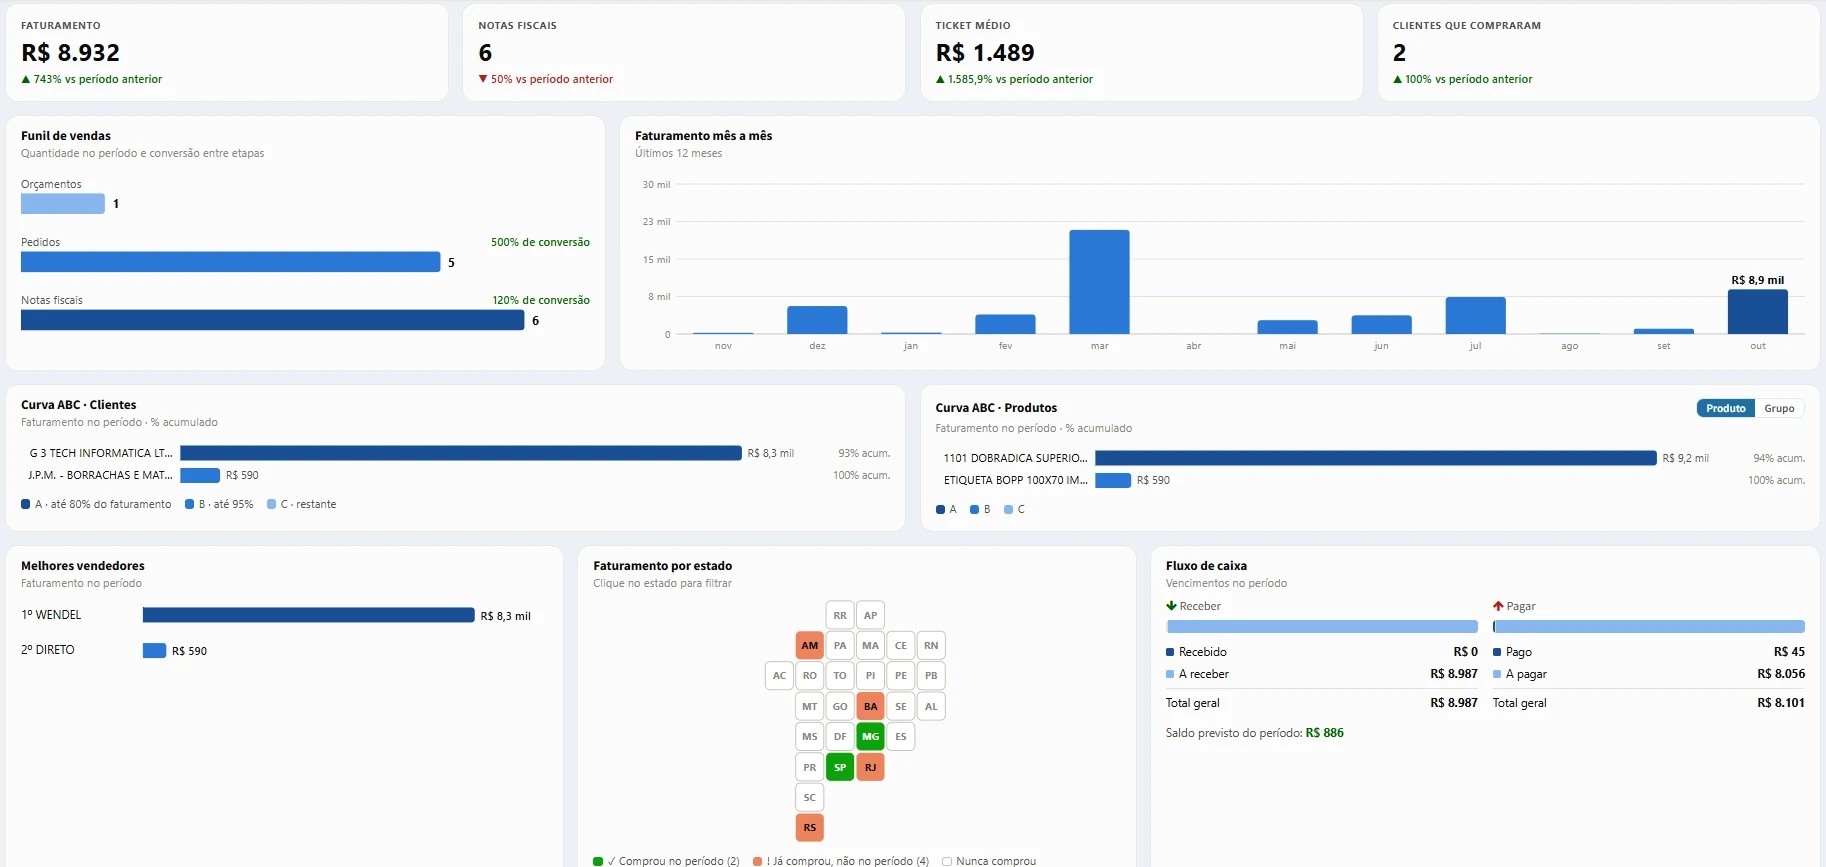Choose the AC state tile
1826x867 pixels.
pyautogui.click(x=779, y=675)
